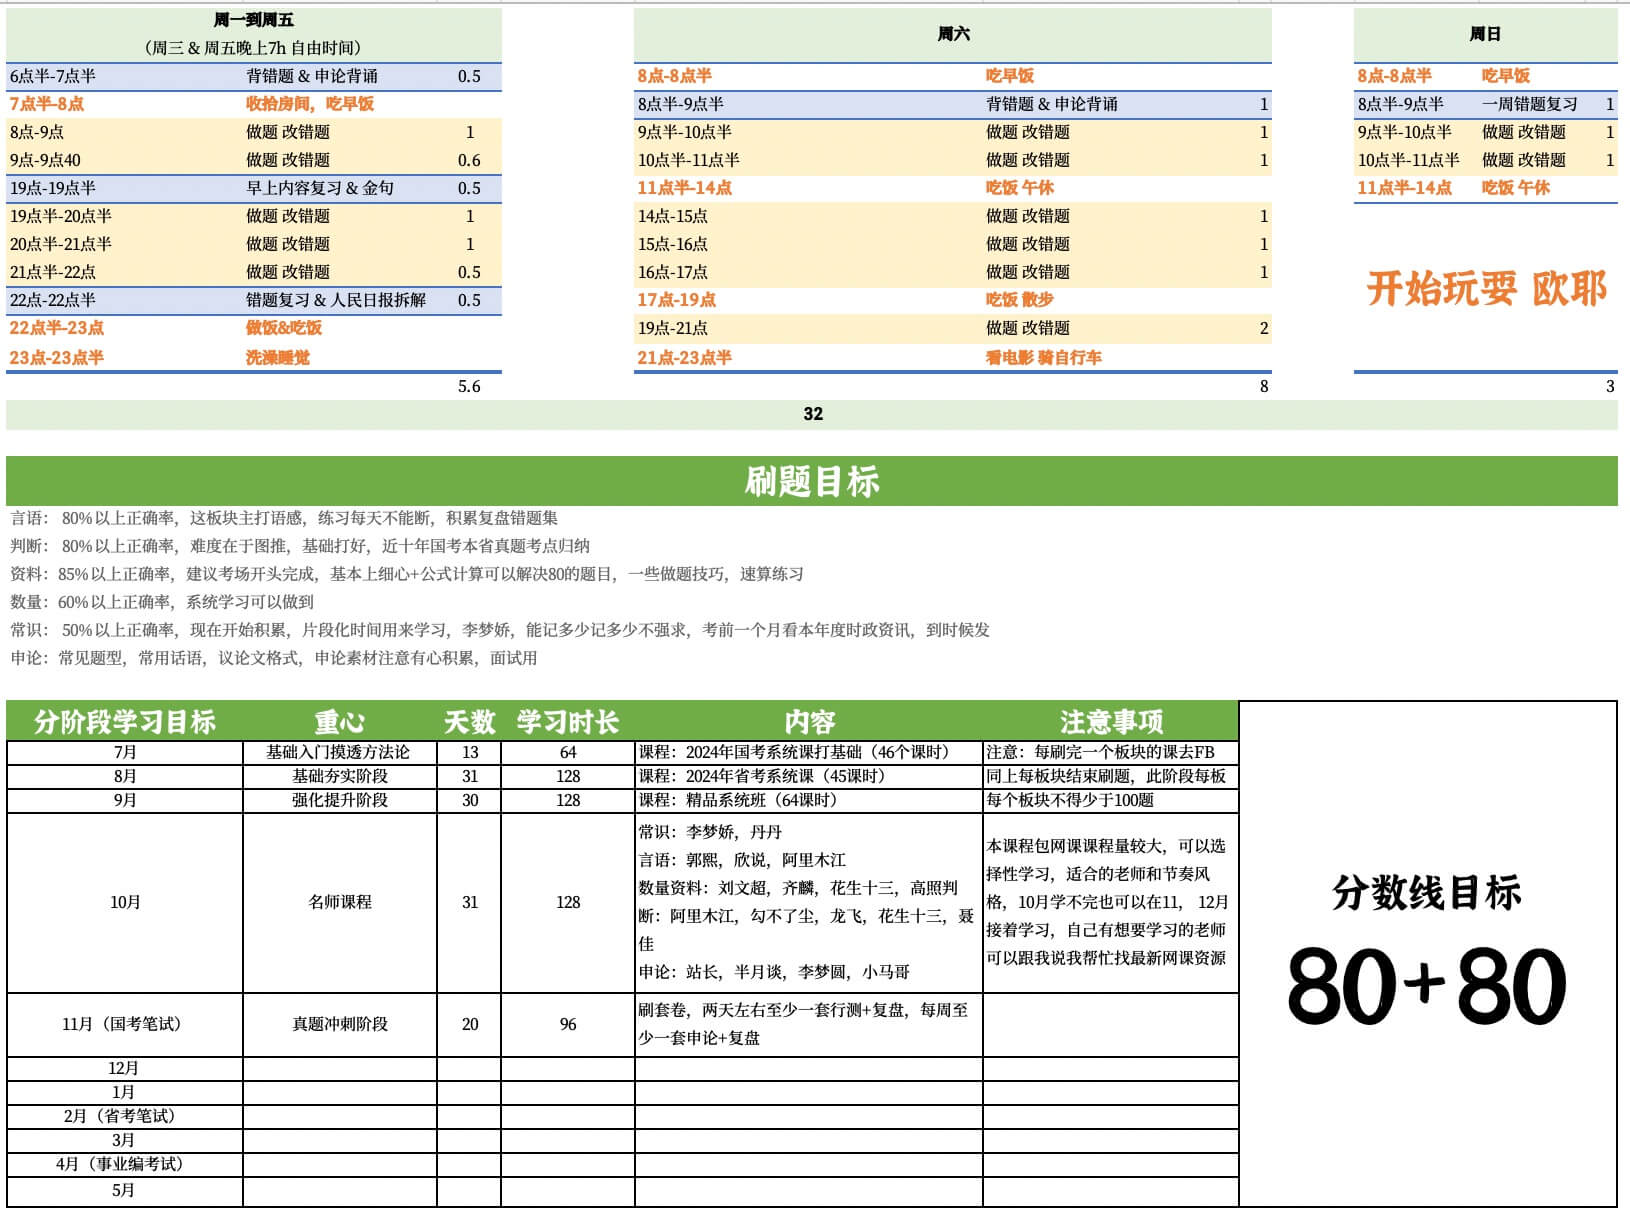Select the 强化提升阶段 cell
The width and height of the screenshot is (1630, 1220).
[x=340, y=800]
